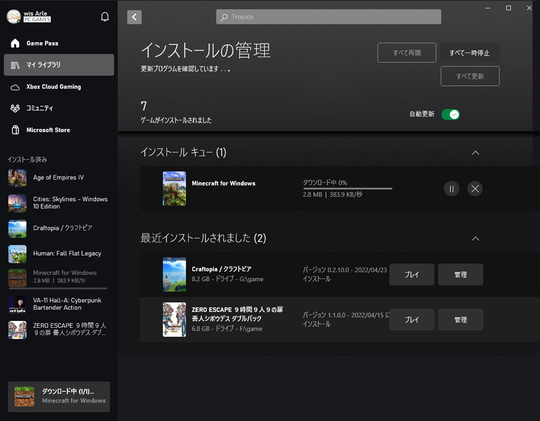Image resolution: width=540 pixels, height=421 pixels.
Task: Open ZERO ESCAPE thumbnail in sidebar
Action: click(x=17, y=330)
